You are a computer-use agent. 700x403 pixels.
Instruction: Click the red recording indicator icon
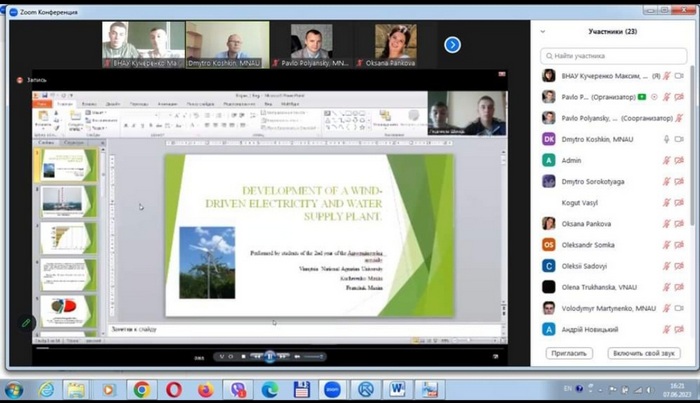tap(20, 80)
